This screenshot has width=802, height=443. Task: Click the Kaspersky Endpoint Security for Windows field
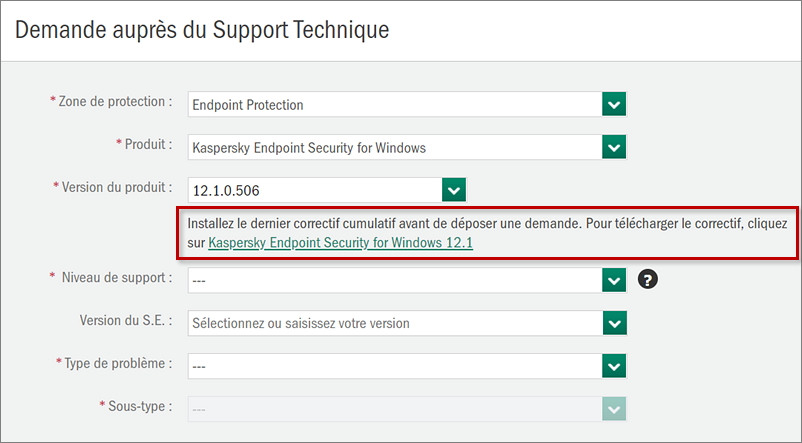click(395, 147)
